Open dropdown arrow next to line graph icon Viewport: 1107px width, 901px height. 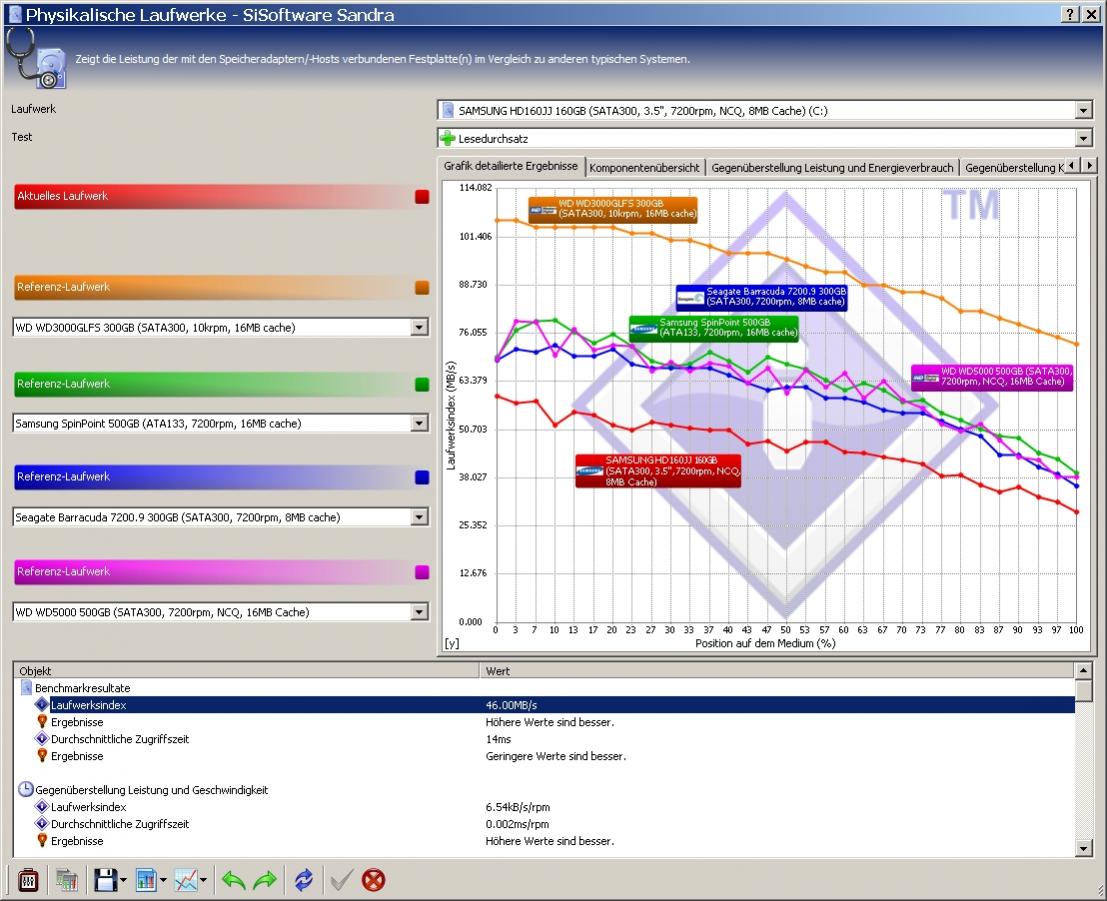[x=203, y=881]
